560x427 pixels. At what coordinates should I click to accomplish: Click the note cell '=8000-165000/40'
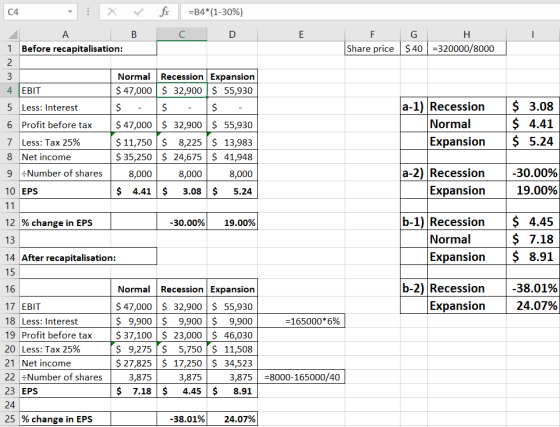click(301, 377)
